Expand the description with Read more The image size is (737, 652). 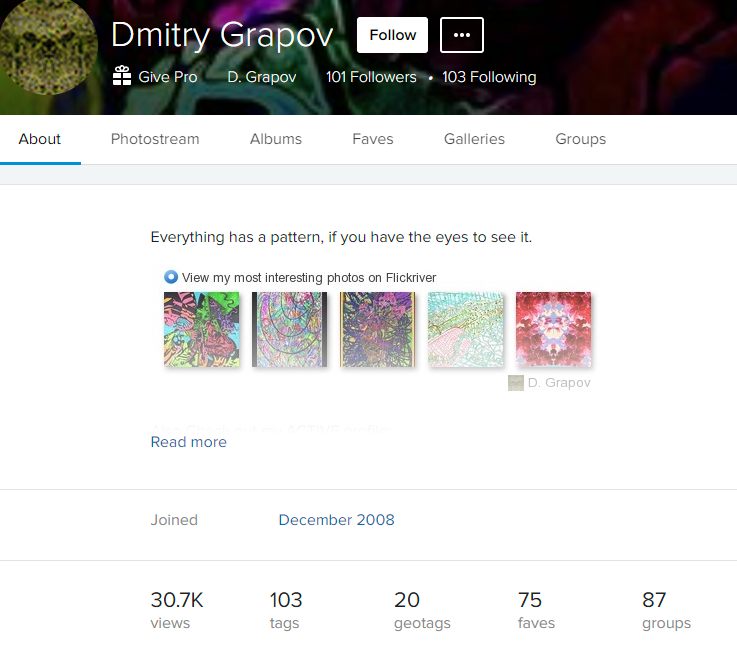tap(189, 442)
